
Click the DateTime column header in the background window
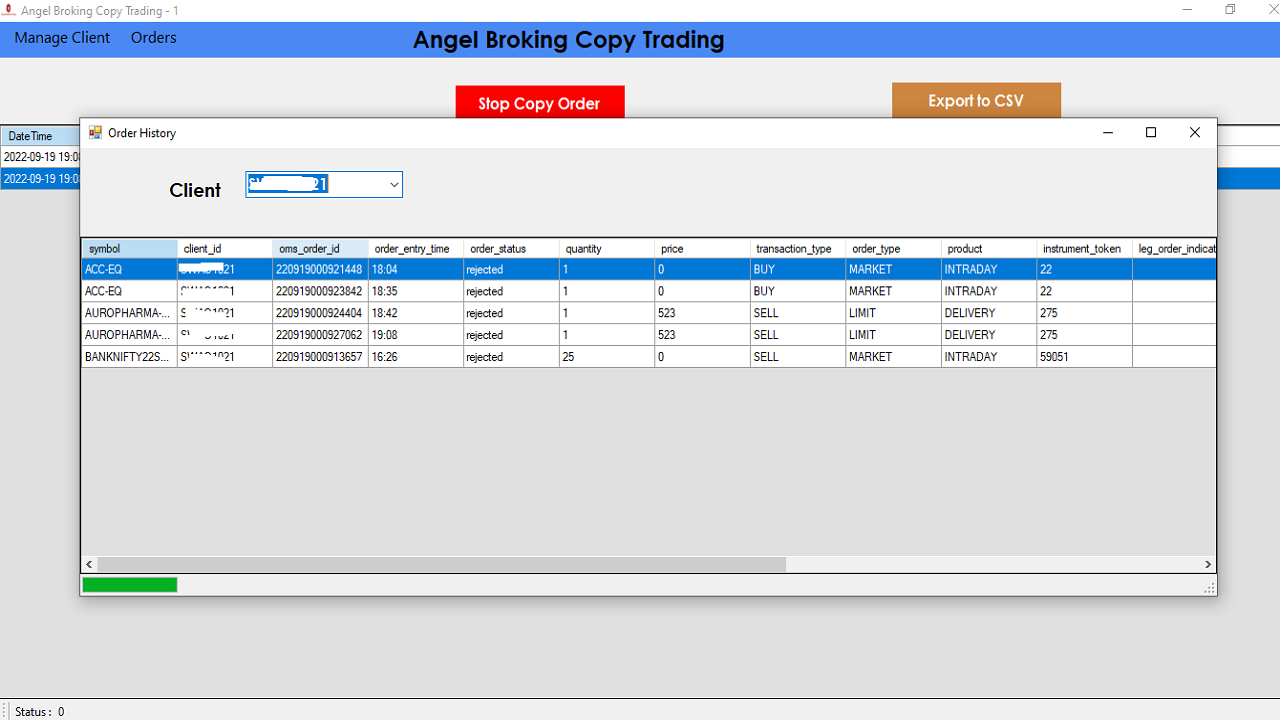[30, 135]
